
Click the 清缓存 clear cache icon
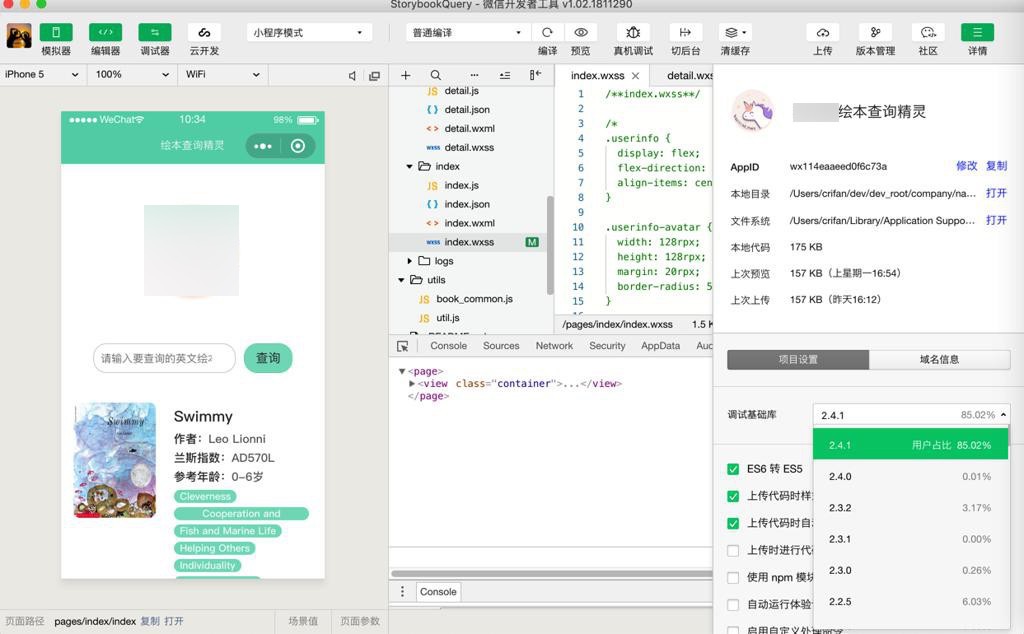pyautogui.click(x=735, y=32)
